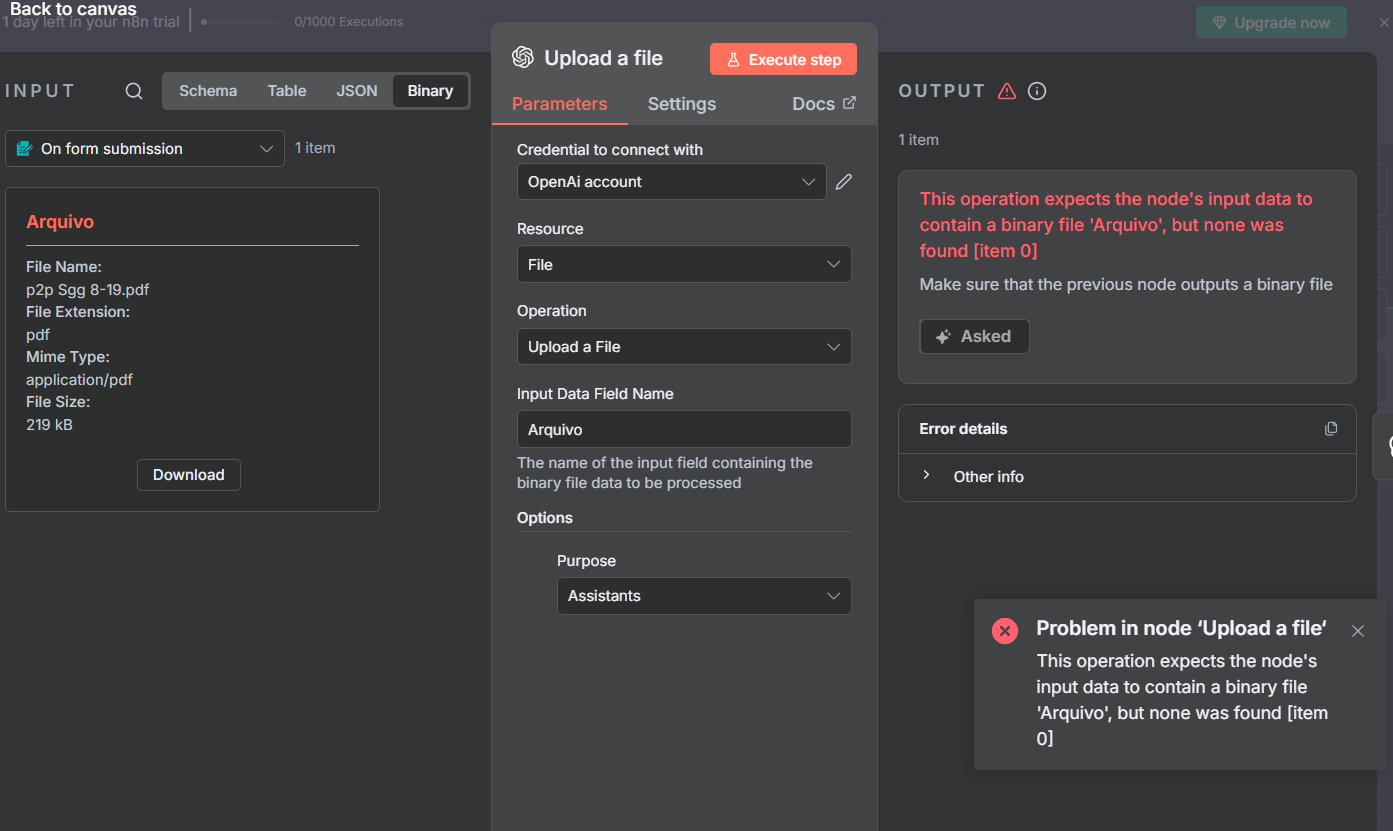Click the pencil icon to edit the credential
Viewport: 1393px width, 831px height.
tap(844, 182)
